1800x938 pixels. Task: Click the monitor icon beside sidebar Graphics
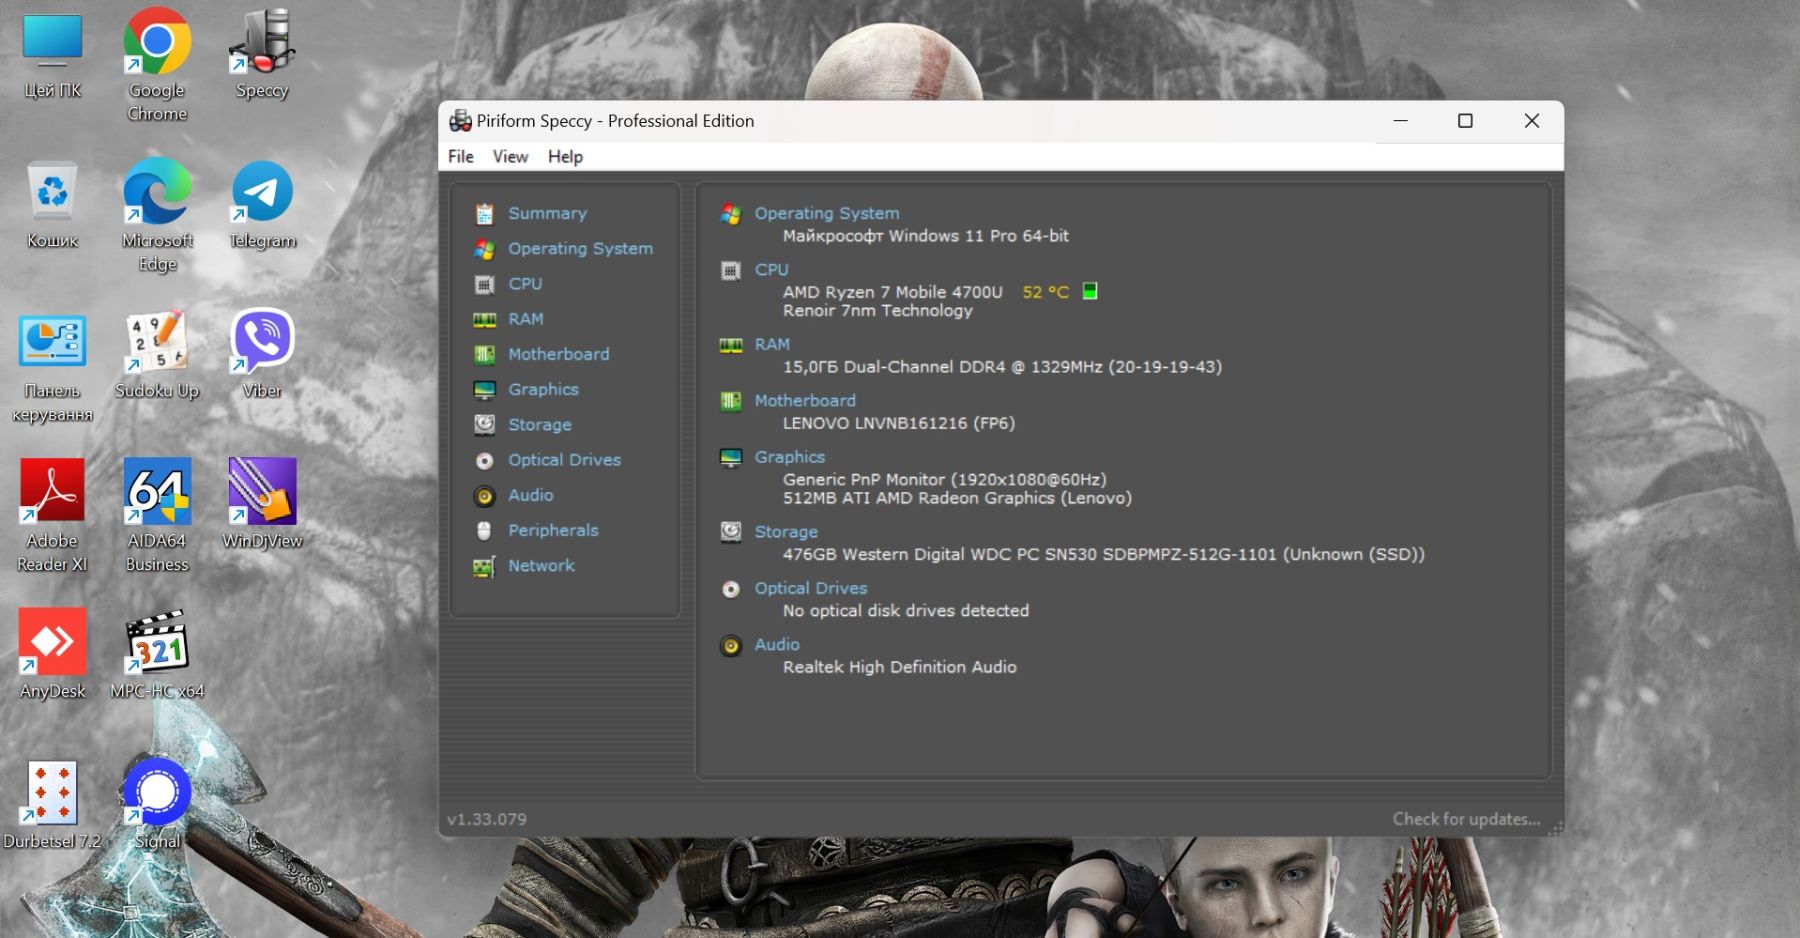[485, 390]
